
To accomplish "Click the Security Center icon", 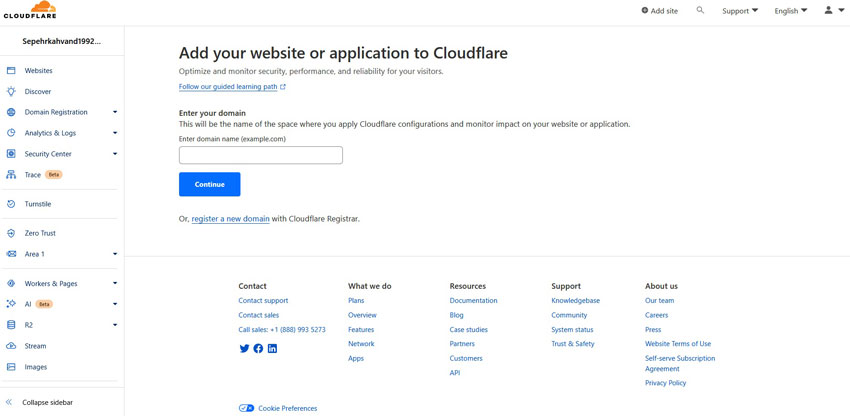I will pos(11,154).
